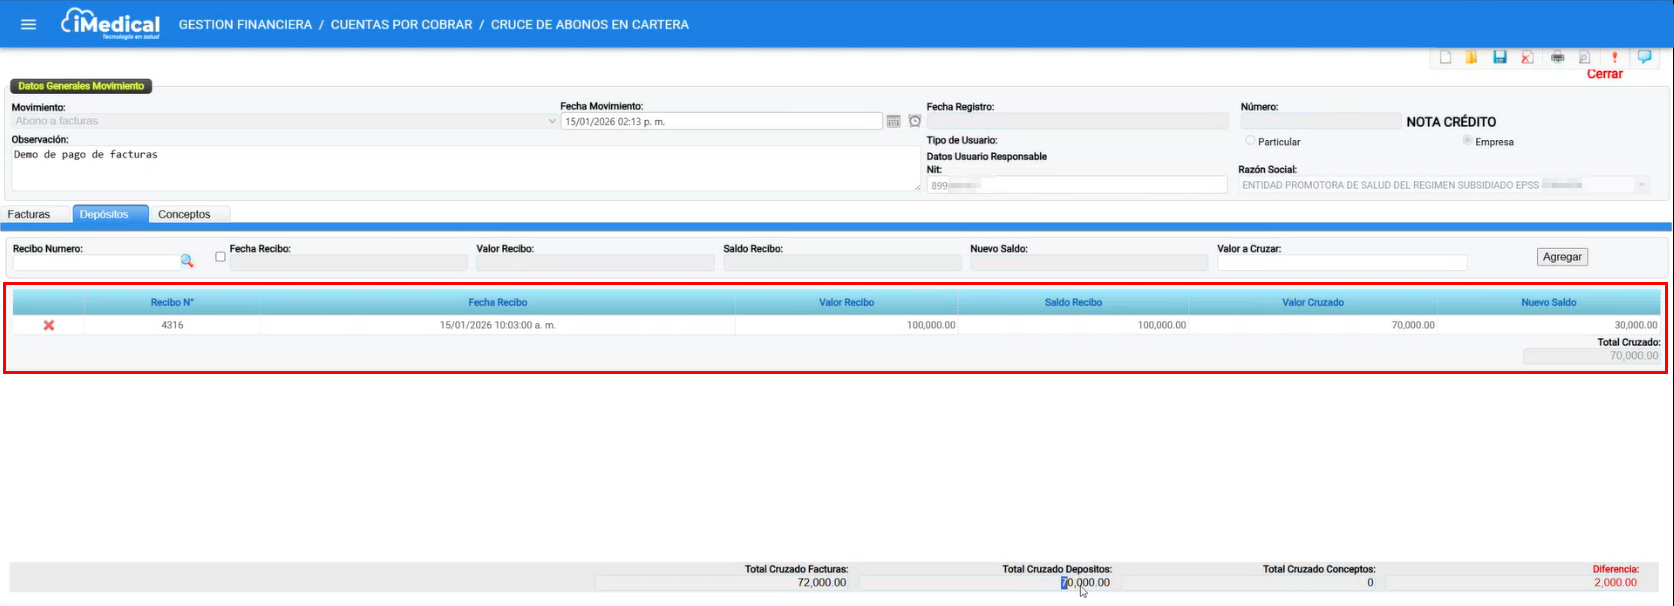Image resolution: width=1674 pixels, height=606 pixels.
Task: Click the blank page New document icon
Action: tap(1445, 57)
